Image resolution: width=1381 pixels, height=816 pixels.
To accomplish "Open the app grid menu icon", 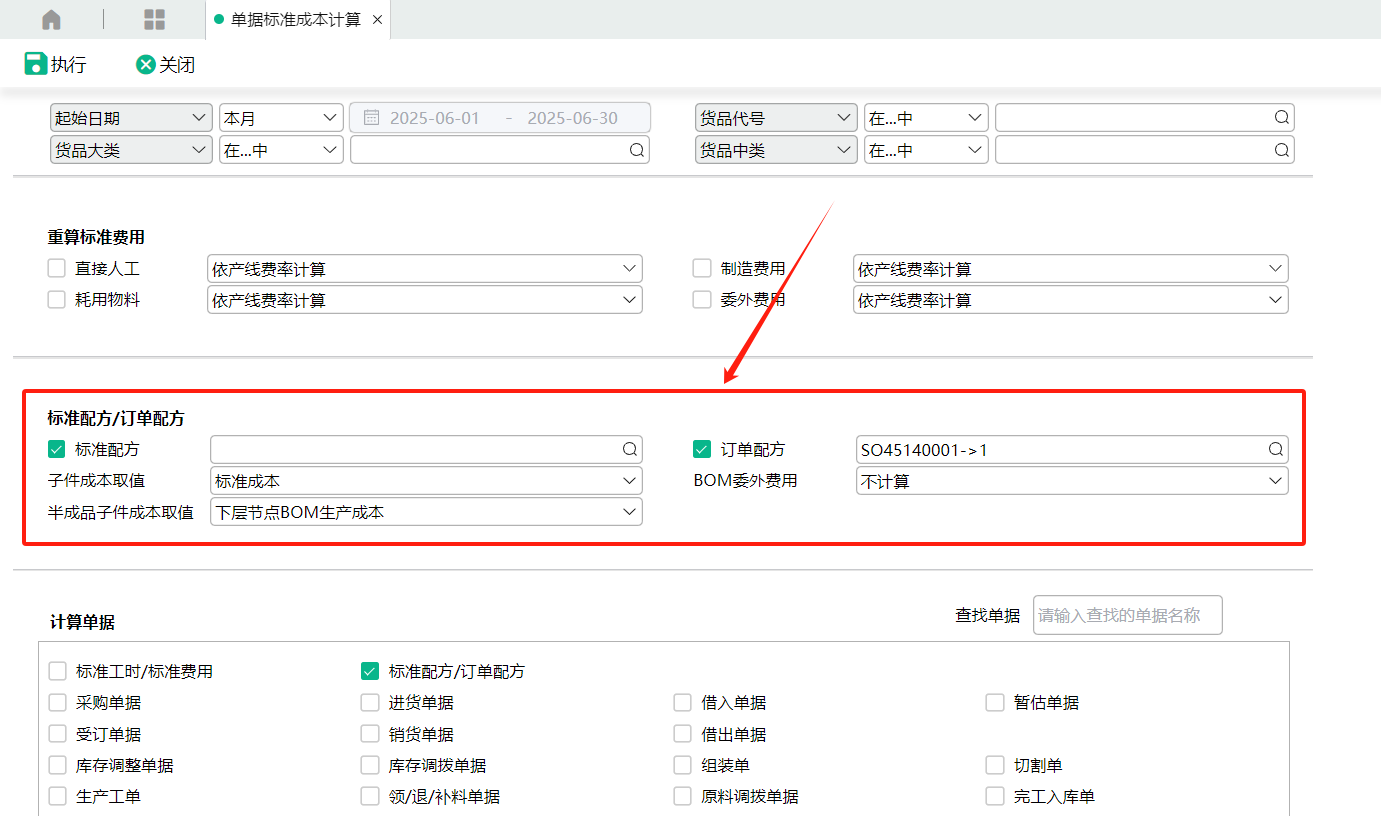I will coord(155,20).
